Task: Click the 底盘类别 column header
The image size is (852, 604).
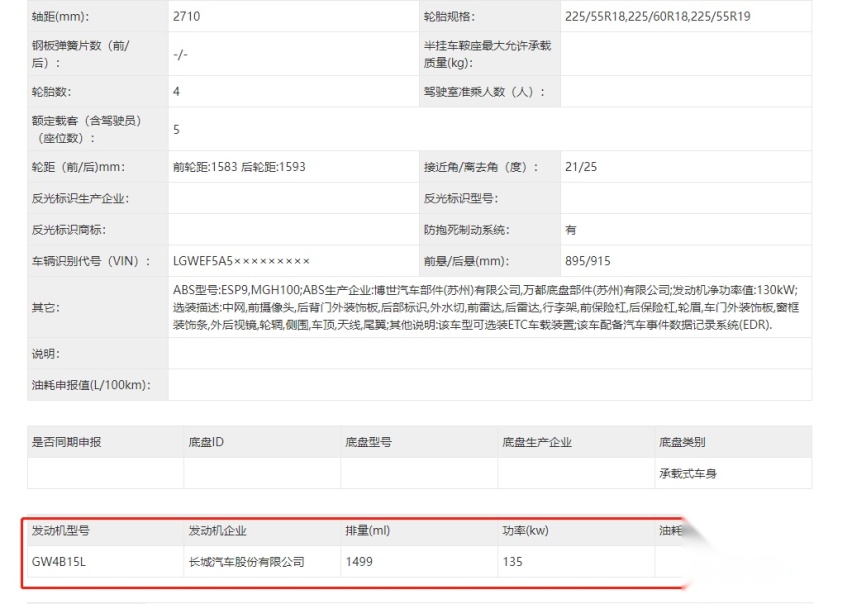Action: (x=682, y=442)
